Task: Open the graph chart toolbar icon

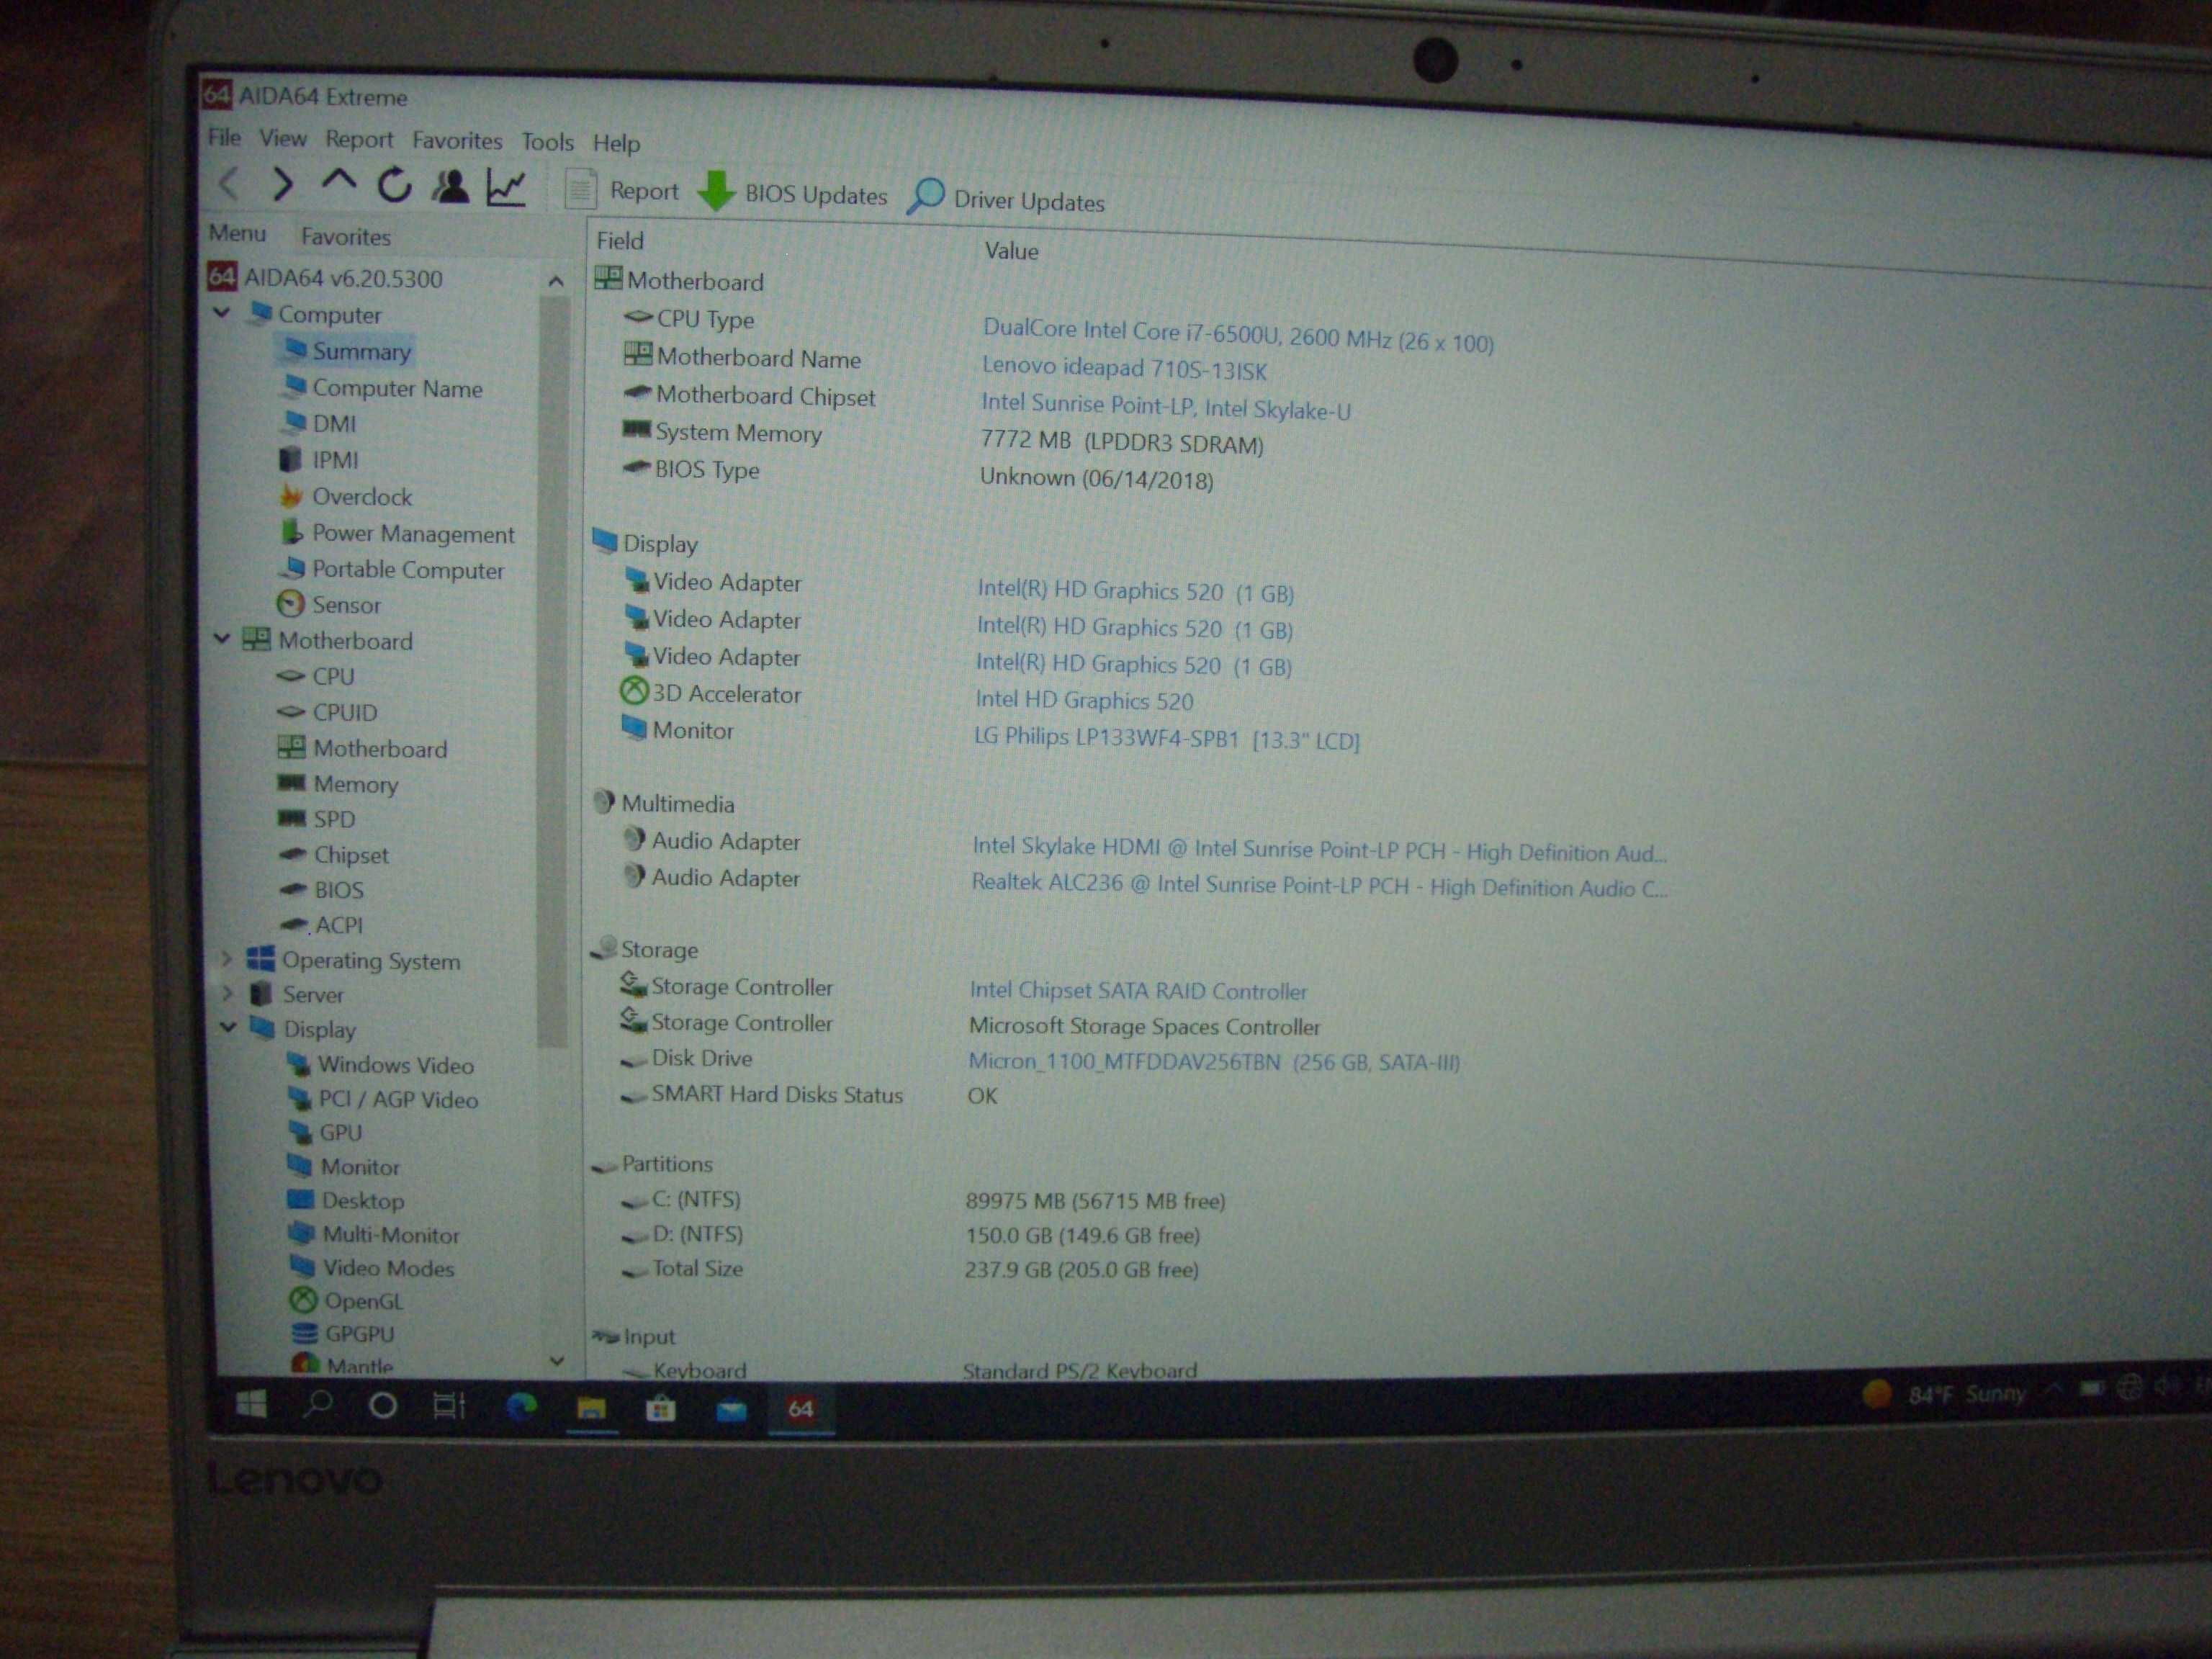Action: [x=506, y=187]
